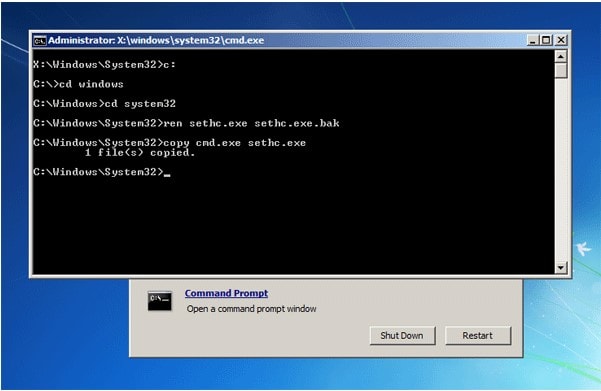Open the cmd.exe system menu icon
601x391 pixels.
pyautogui.click(x=40, y=41)
